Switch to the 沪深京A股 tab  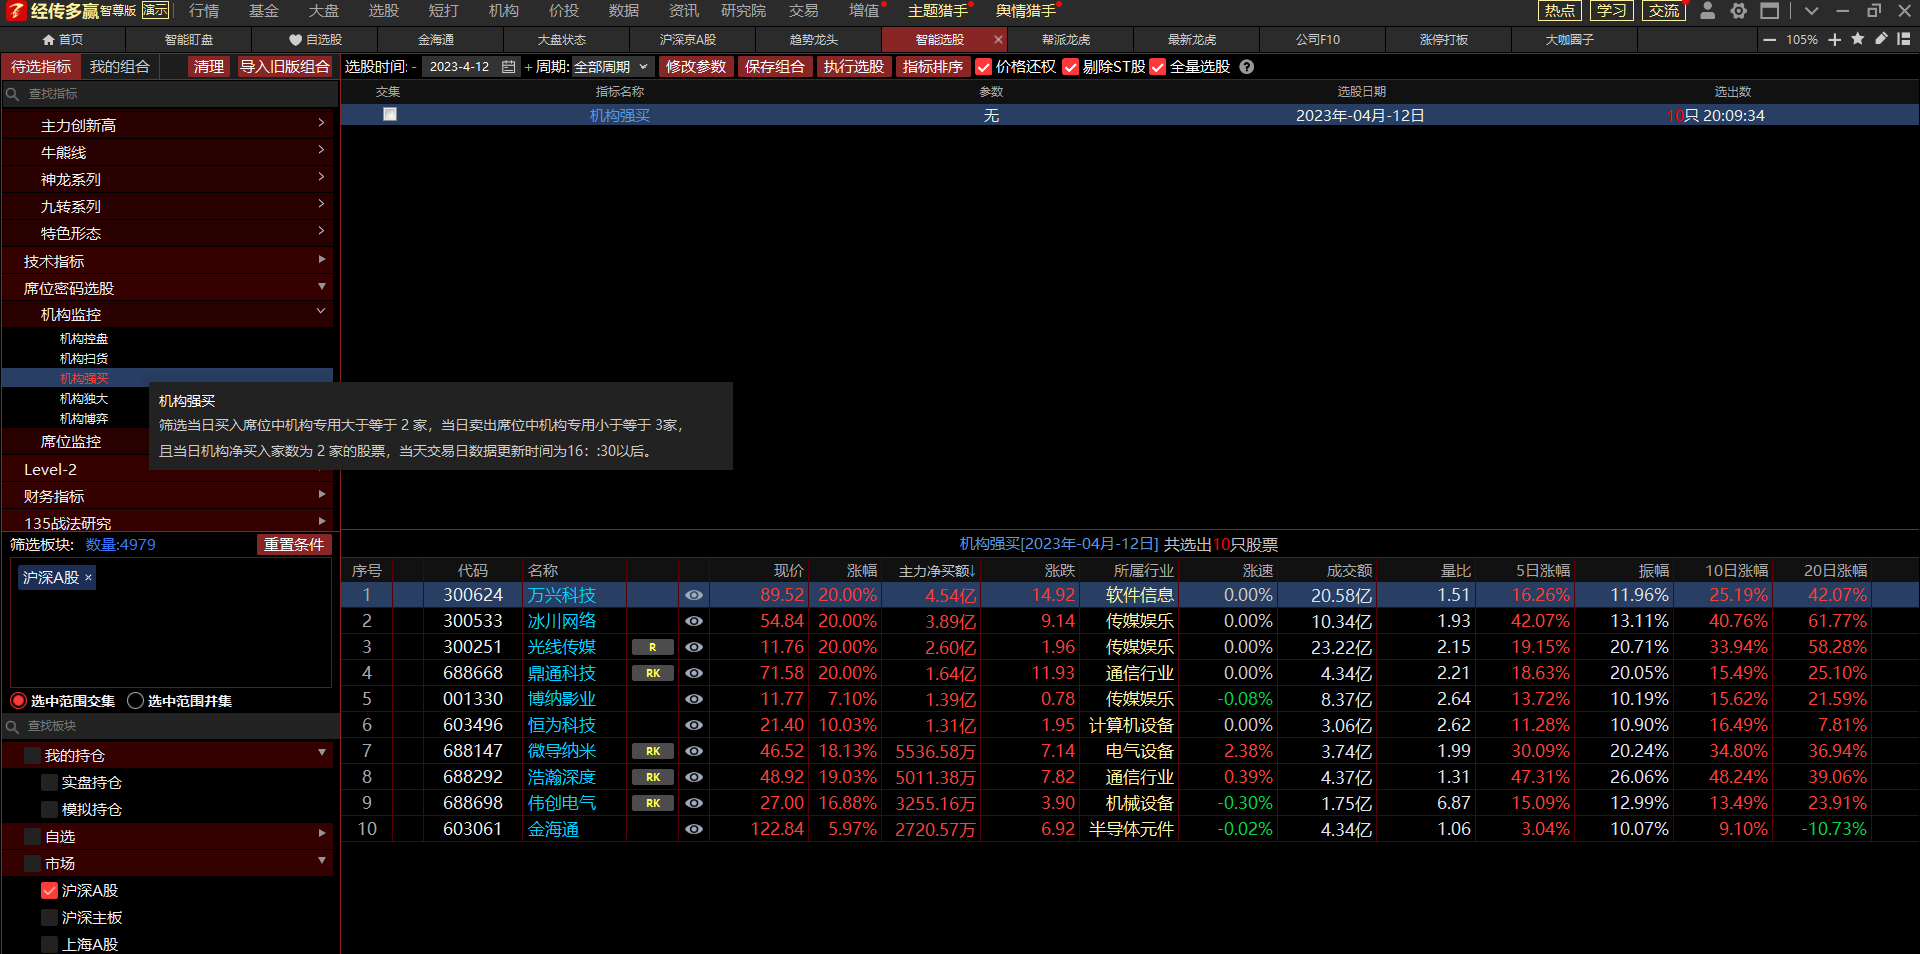click(688, 40)
